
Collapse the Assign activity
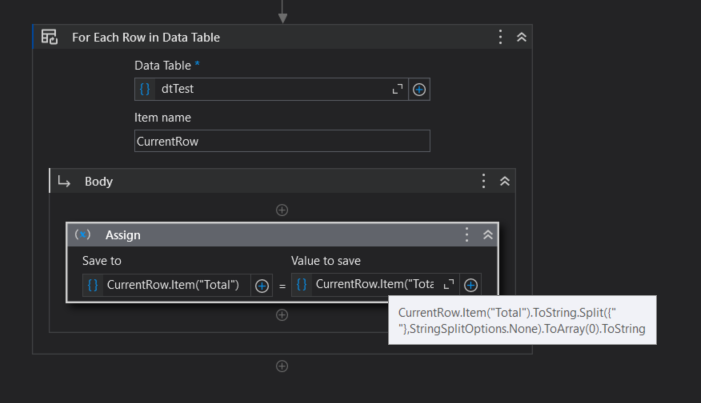pyautogui.click(x=488, y=234)
